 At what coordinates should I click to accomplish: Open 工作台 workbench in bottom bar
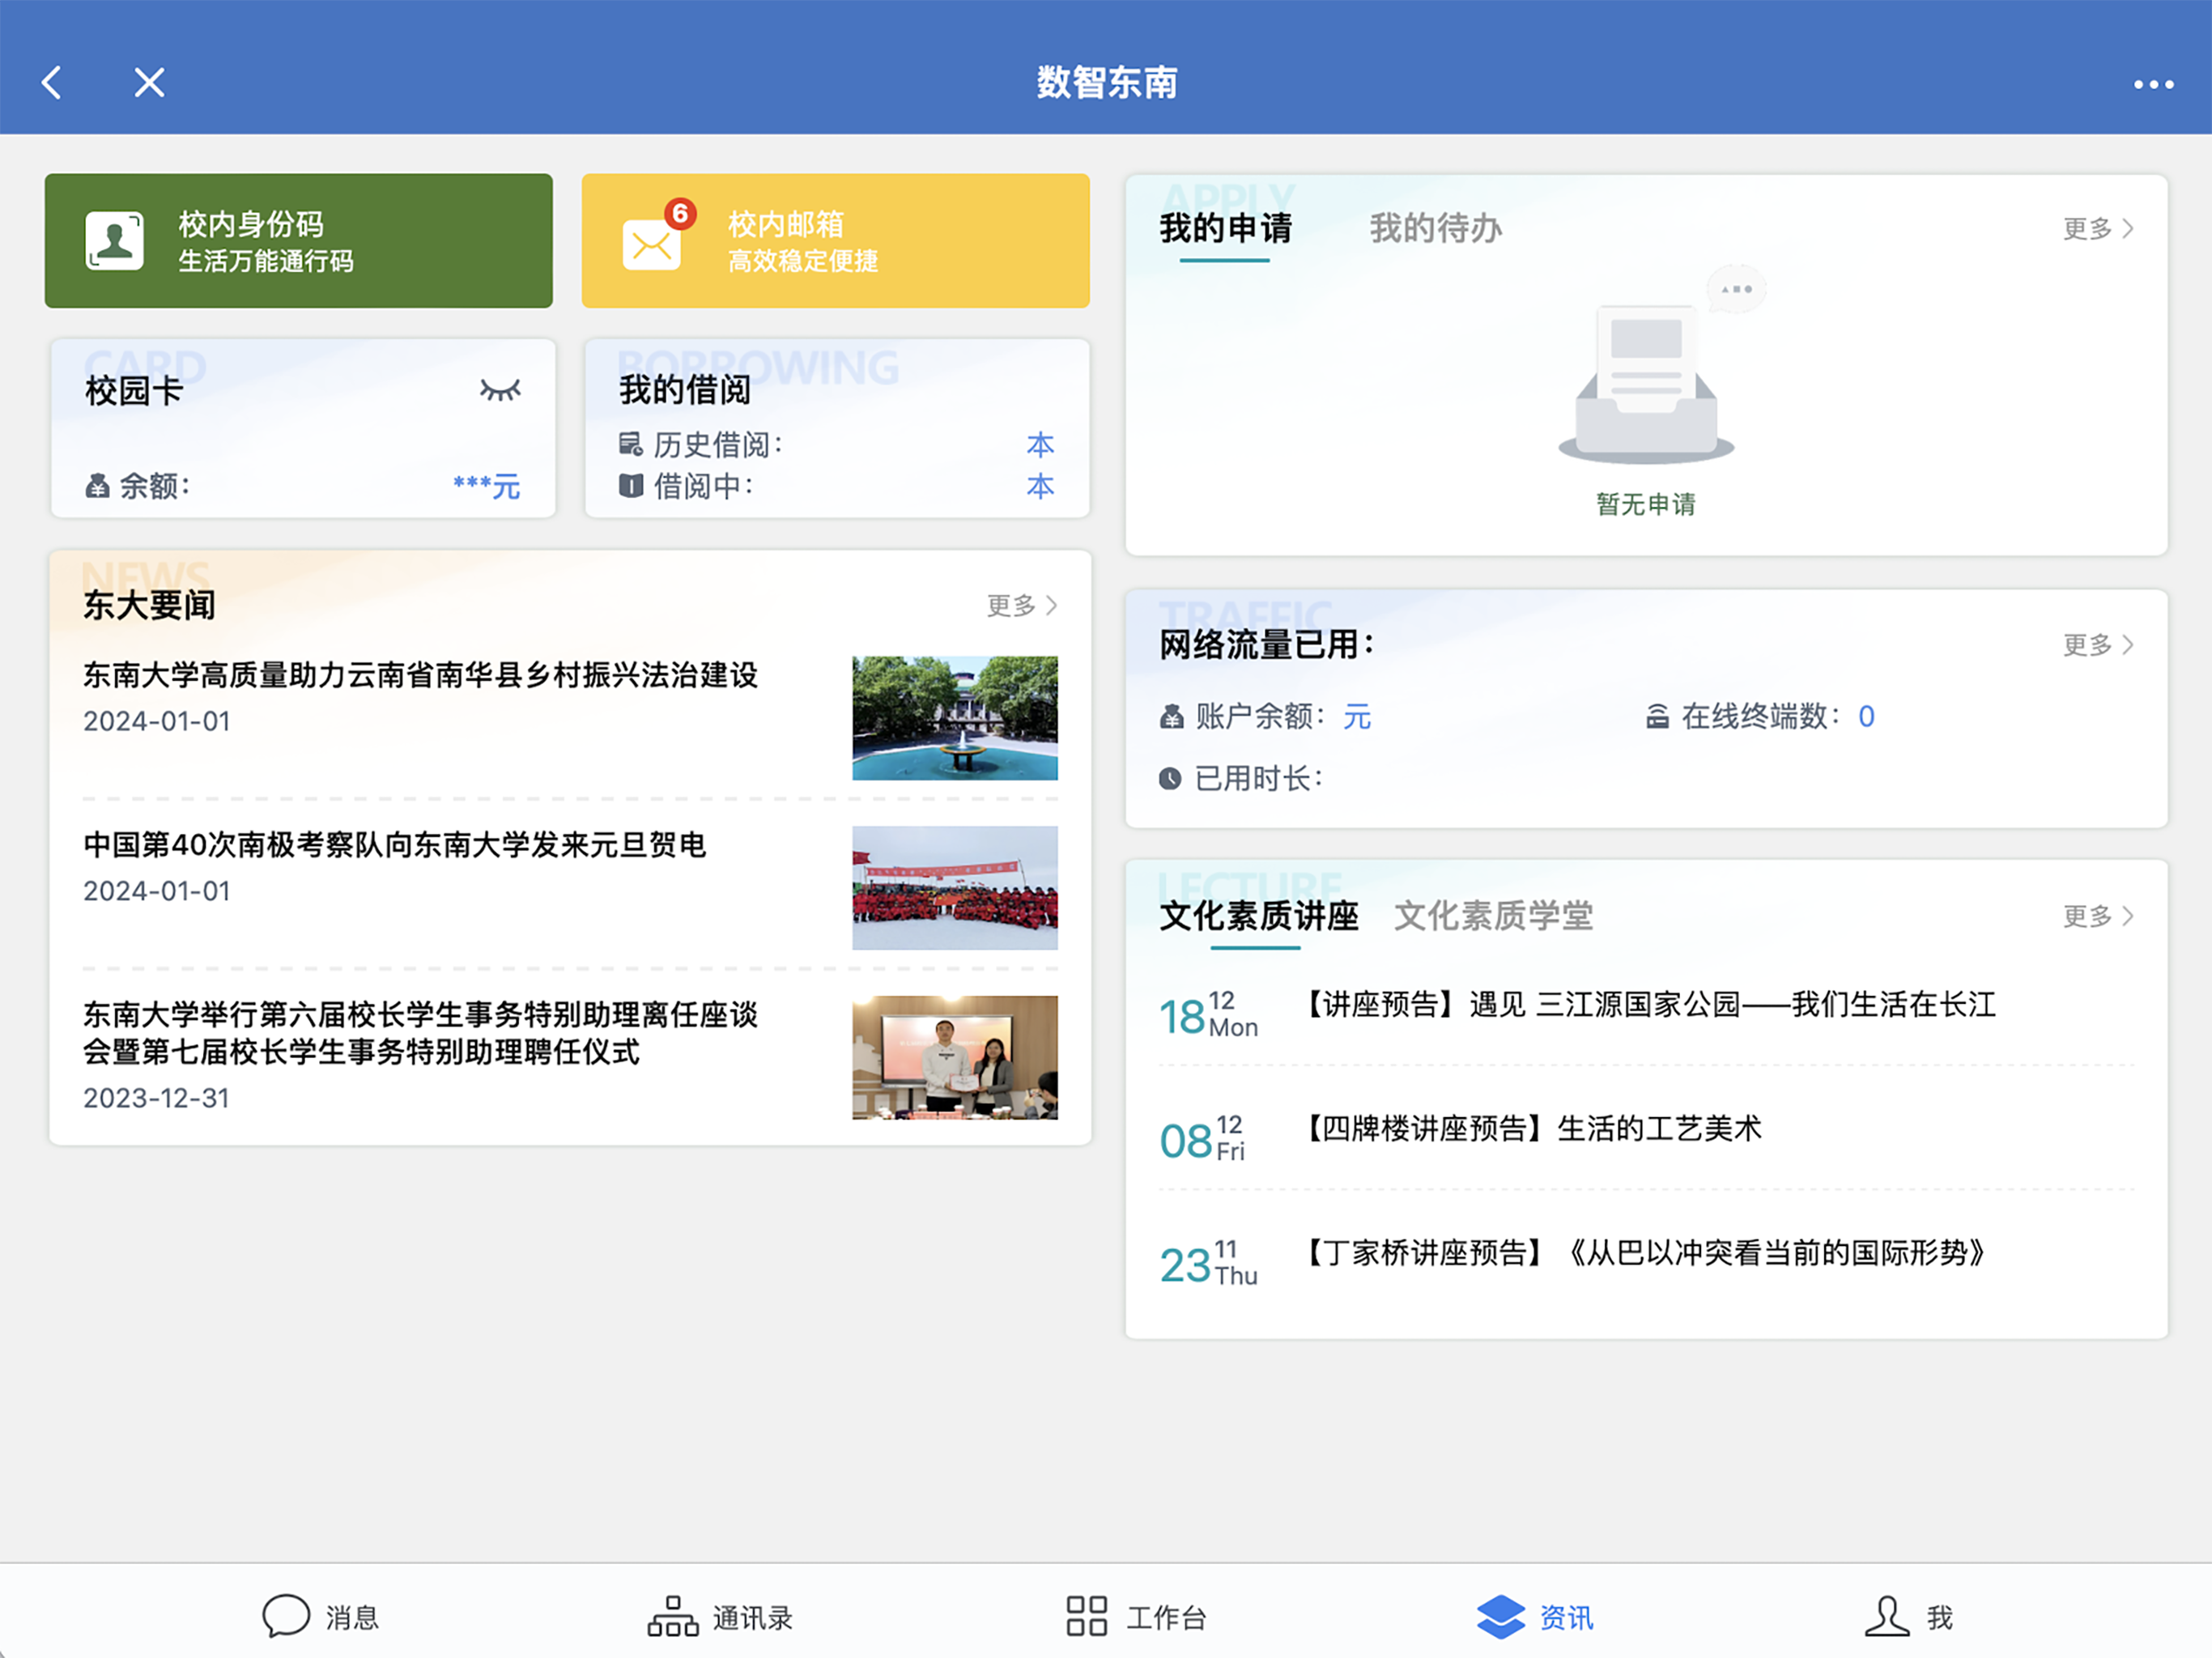click(1136, 1616)
